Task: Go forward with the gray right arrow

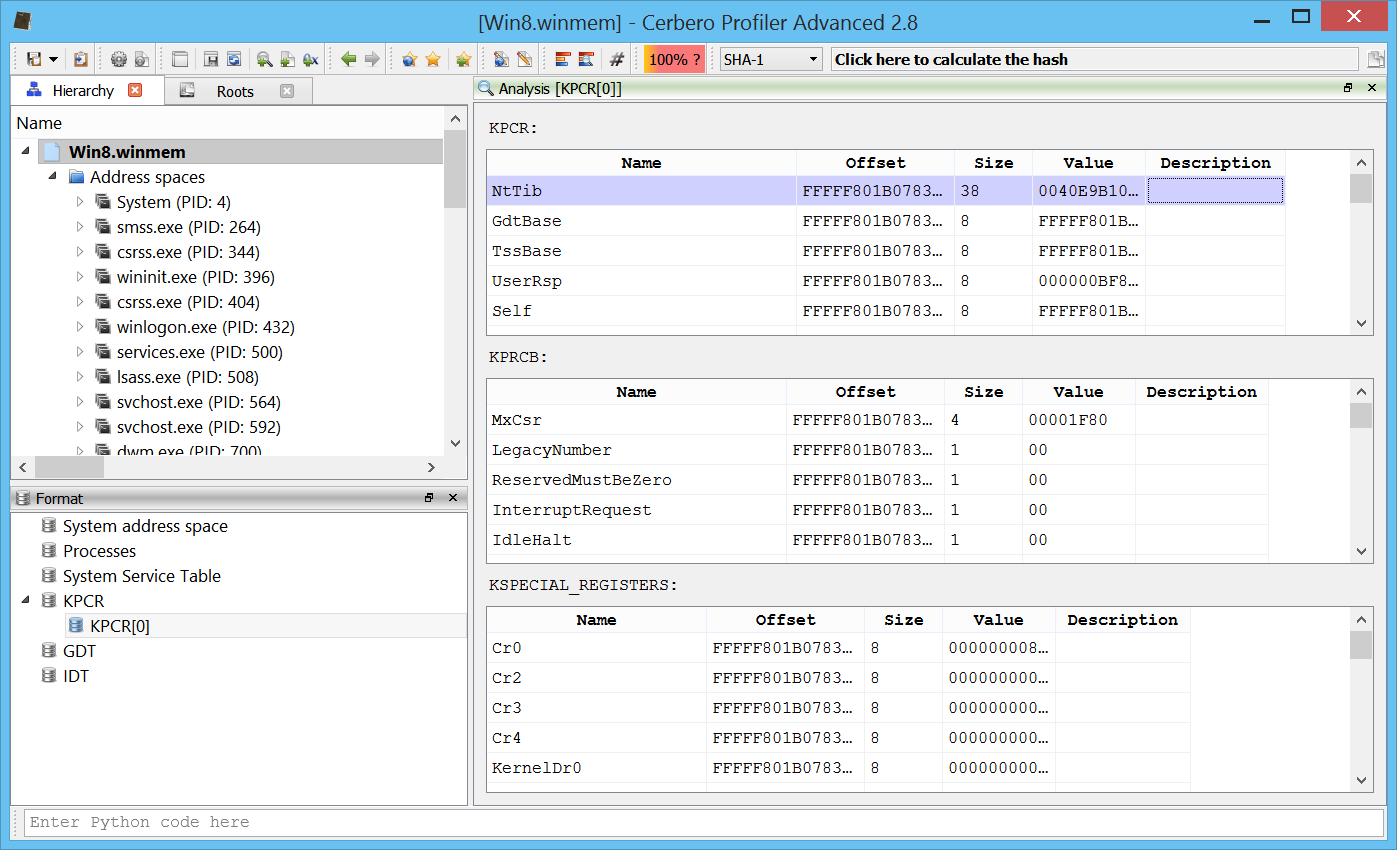Action: pos(372,59)
